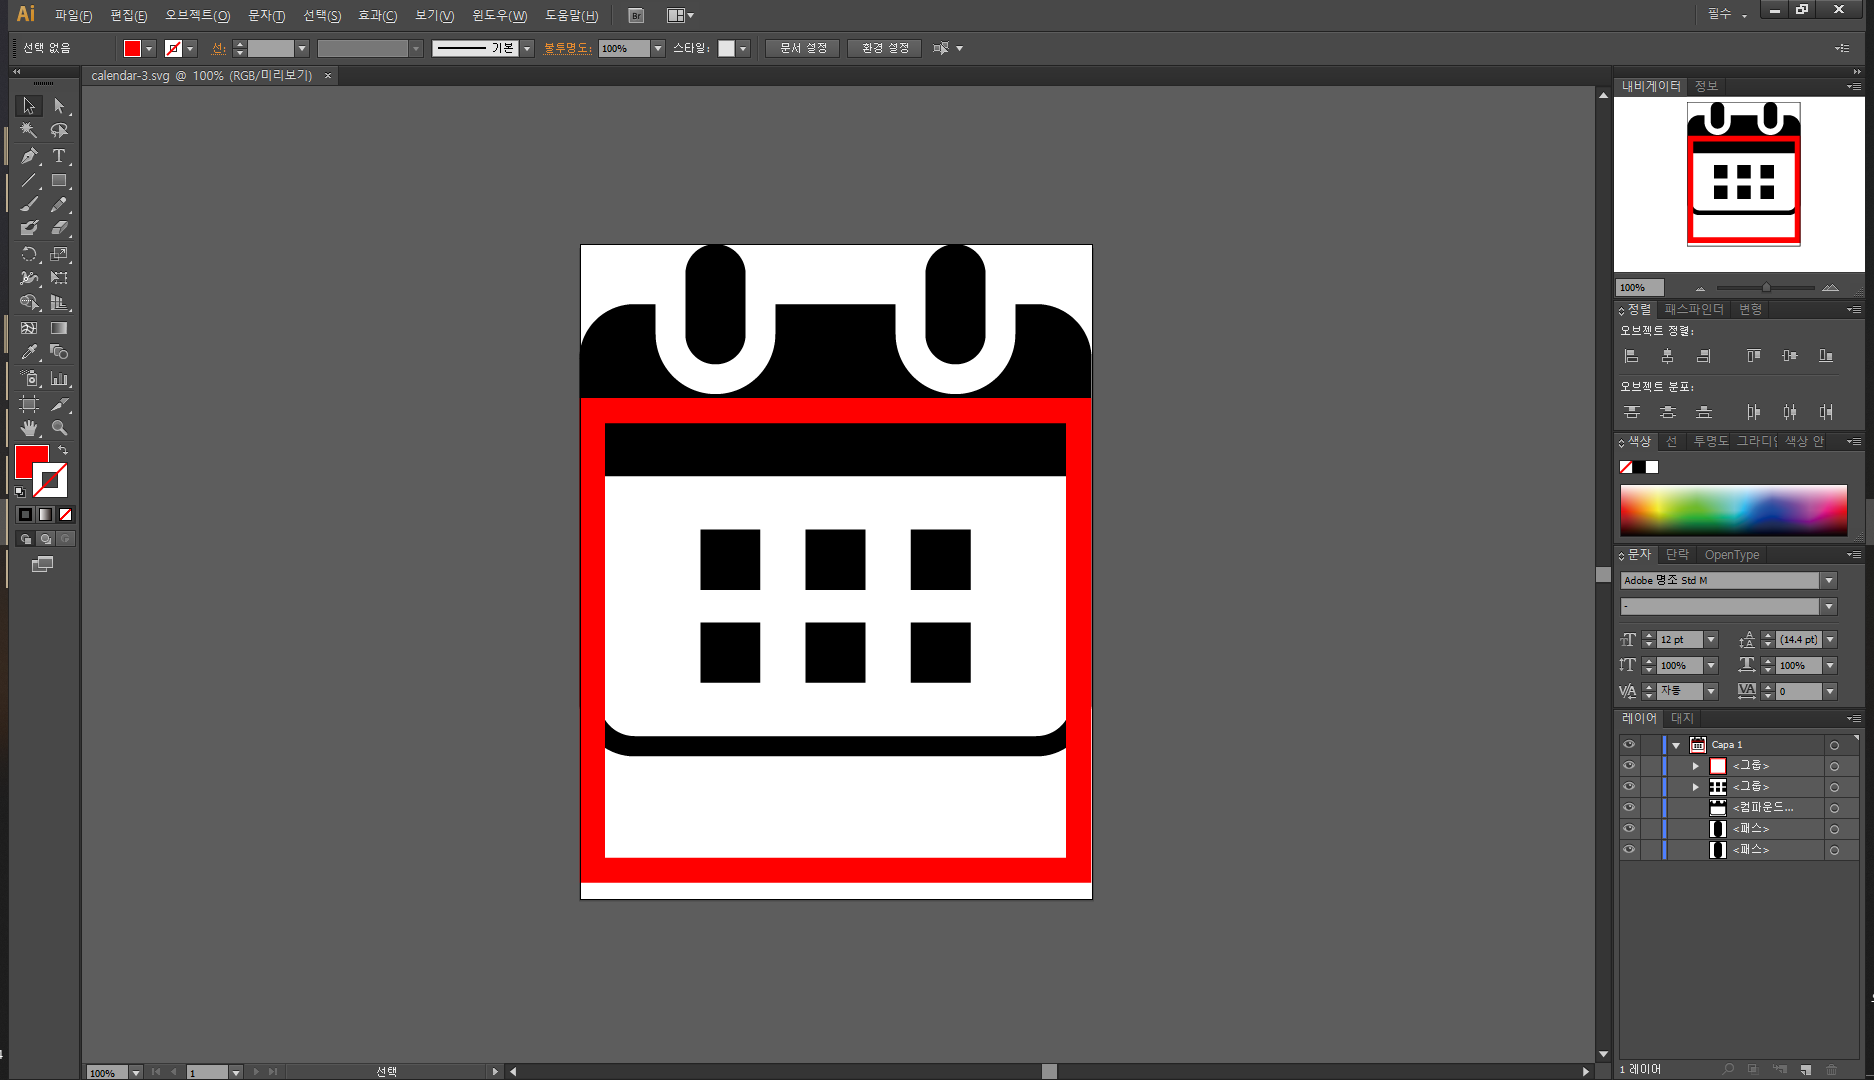Pick a color from the spectrum bar
The height and width of the screenshot is (1080, 1874).
point(1733,510)
